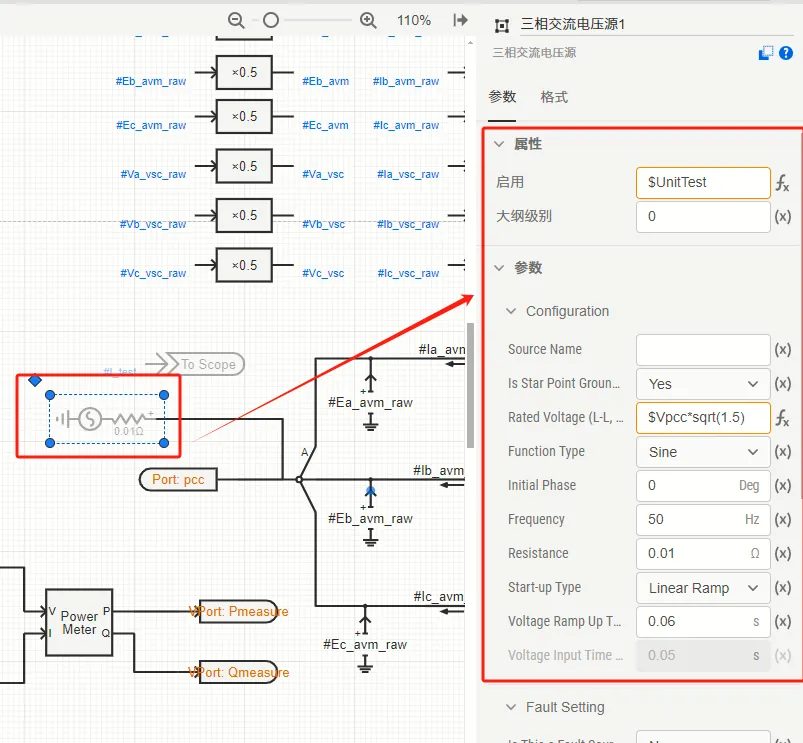The width and height of the screenshot is (803, 743).
Task: Click the collapse side panel arrow icon
Action: [460, 20]
